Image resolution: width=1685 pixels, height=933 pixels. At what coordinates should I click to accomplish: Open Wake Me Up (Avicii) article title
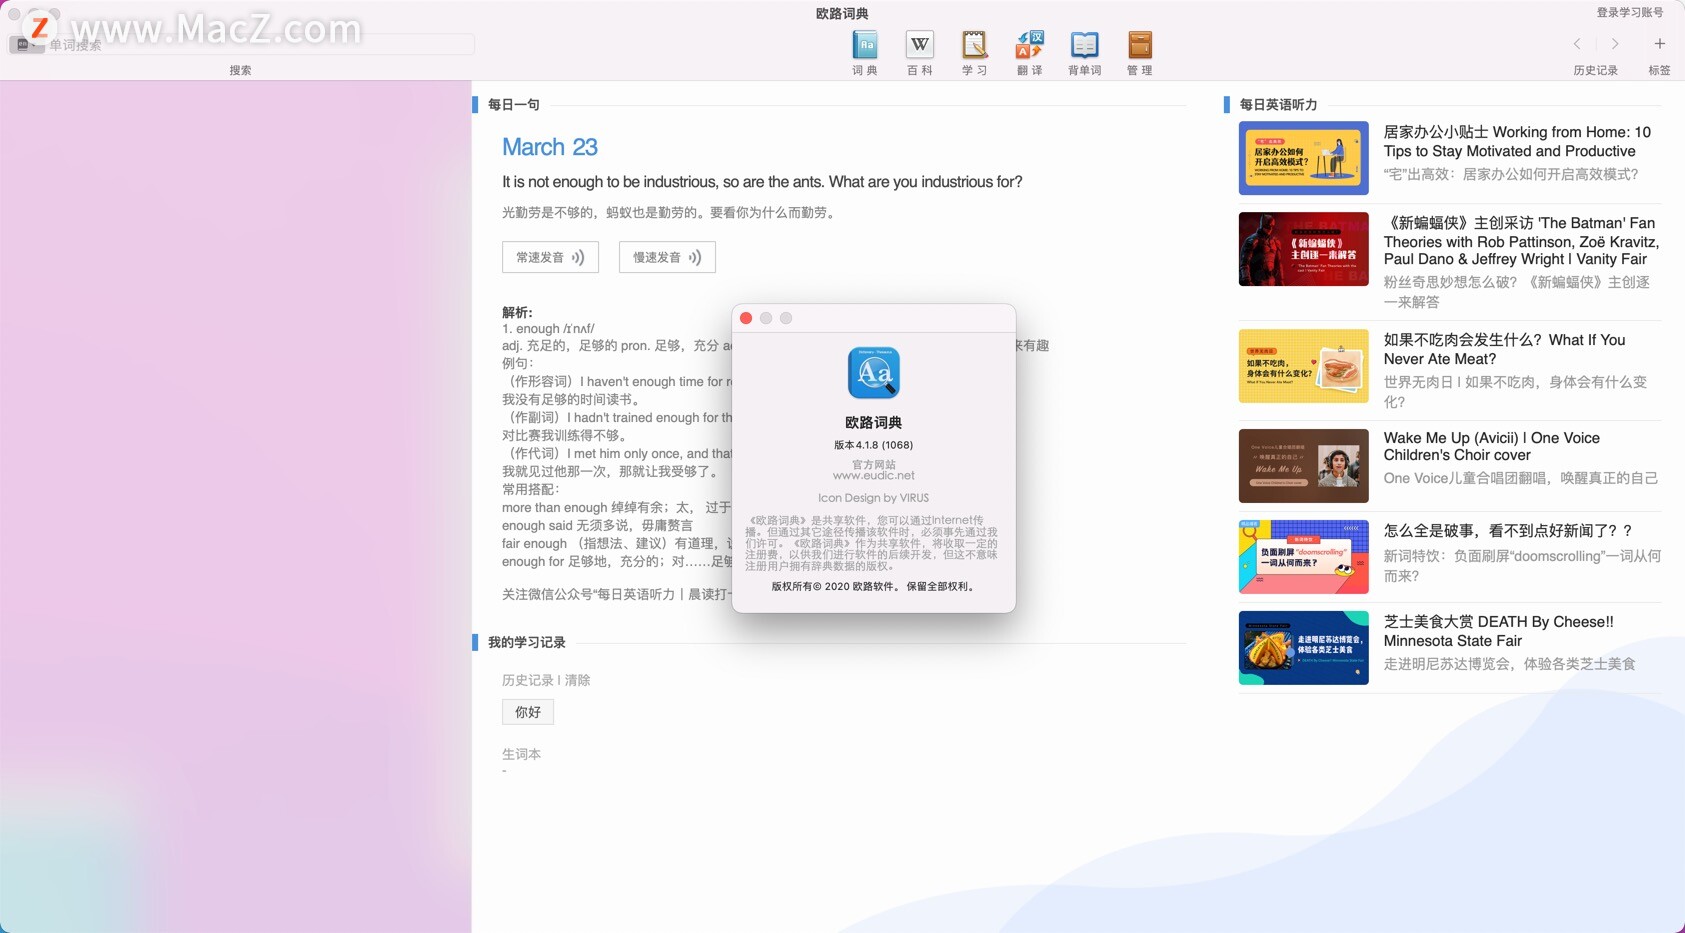pyautogui.click(x=1491, y=446)
